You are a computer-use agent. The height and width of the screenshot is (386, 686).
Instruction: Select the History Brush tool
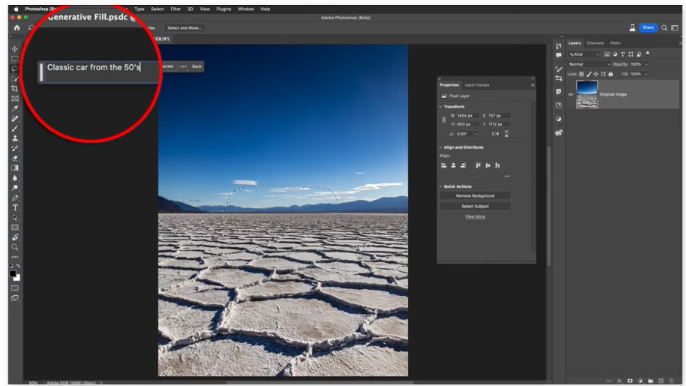coord(15,148)
